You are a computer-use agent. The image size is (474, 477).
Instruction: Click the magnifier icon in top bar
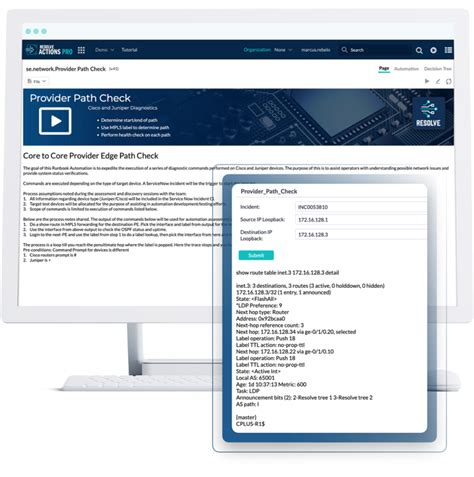[x=419, y=50]
